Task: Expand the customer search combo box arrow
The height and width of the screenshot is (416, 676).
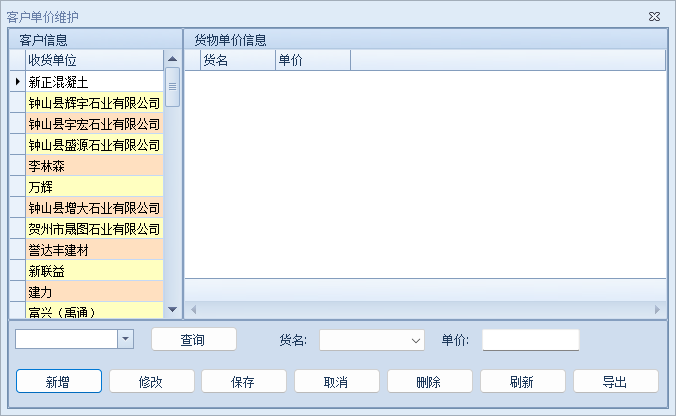Action: pyautogui.click(x=125, y=340)
